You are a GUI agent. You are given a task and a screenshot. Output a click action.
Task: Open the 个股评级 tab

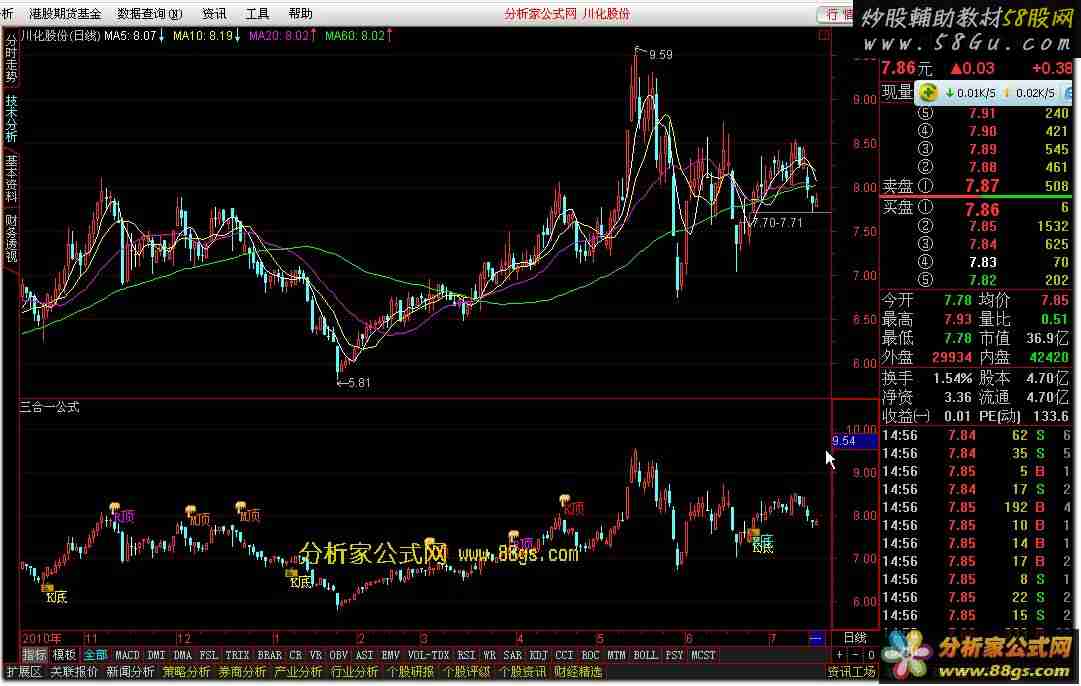click(467, 672)
